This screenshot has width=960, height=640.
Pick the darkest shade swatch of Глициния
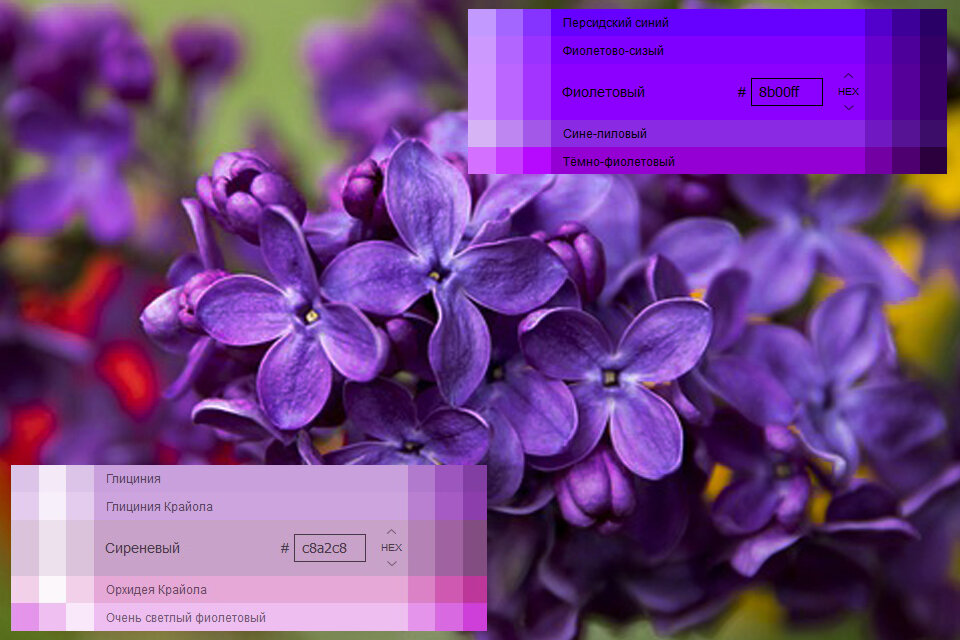click(x=475, y=479)
